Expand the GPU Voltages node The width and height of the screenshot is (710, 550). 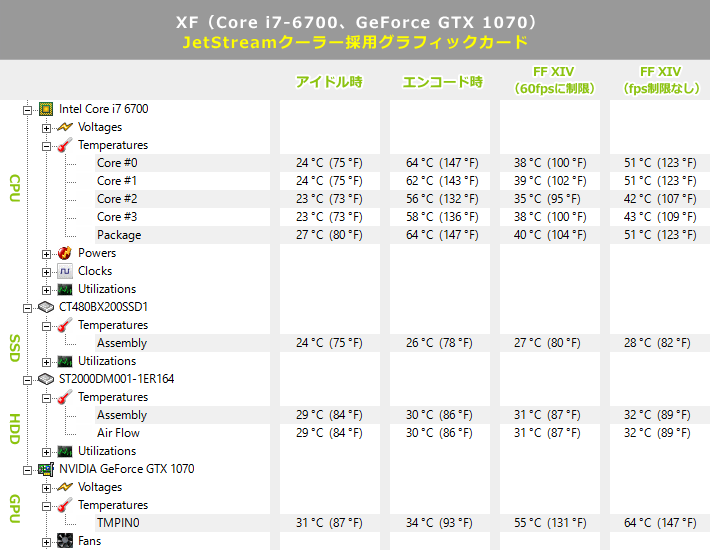point(46,488)
